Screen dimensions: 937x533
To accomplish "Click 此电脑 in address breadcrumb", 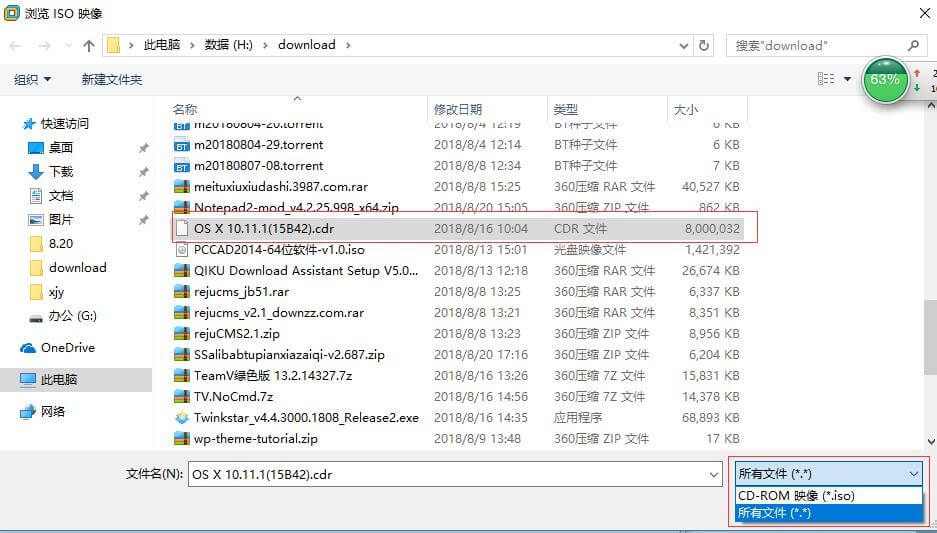I will point(162,45).
